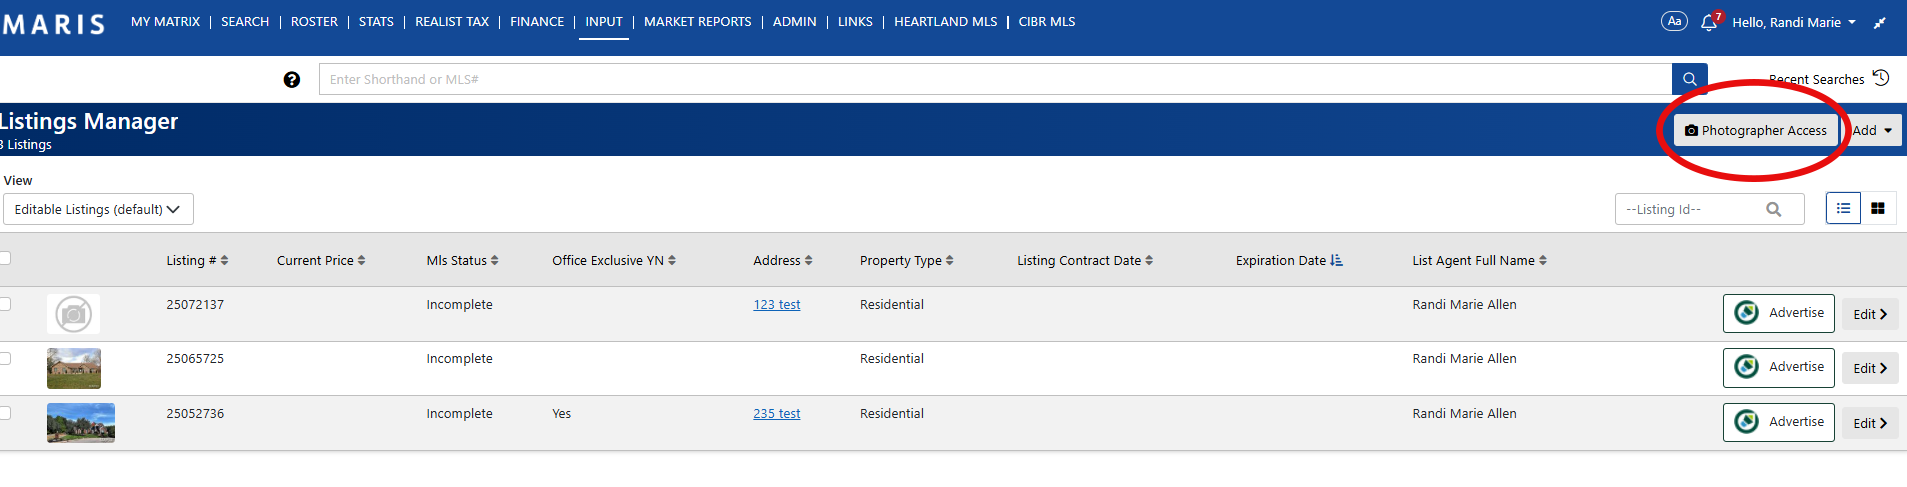Expand the Editable Listings view dropdown

click(98, 209)
